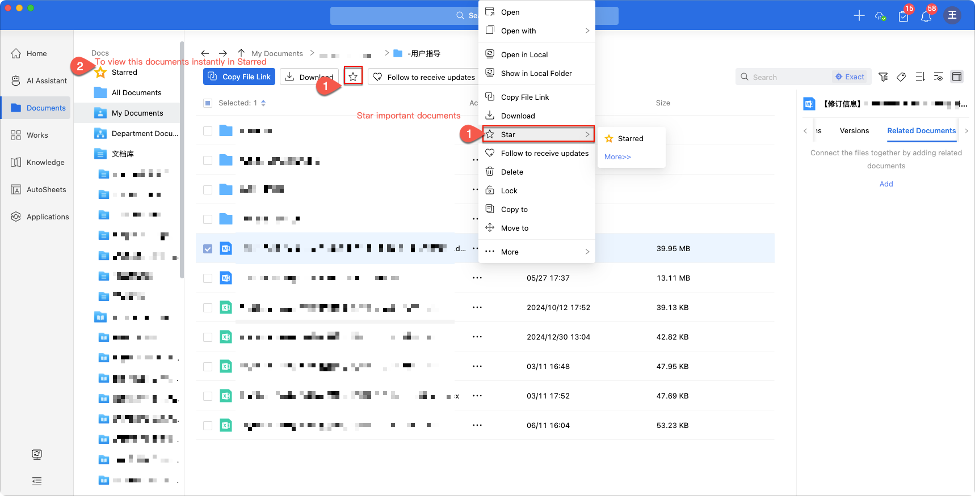
Task: Toggle the select-all checkbox beside Selected: 1
Action: click(x=208, y=103)
